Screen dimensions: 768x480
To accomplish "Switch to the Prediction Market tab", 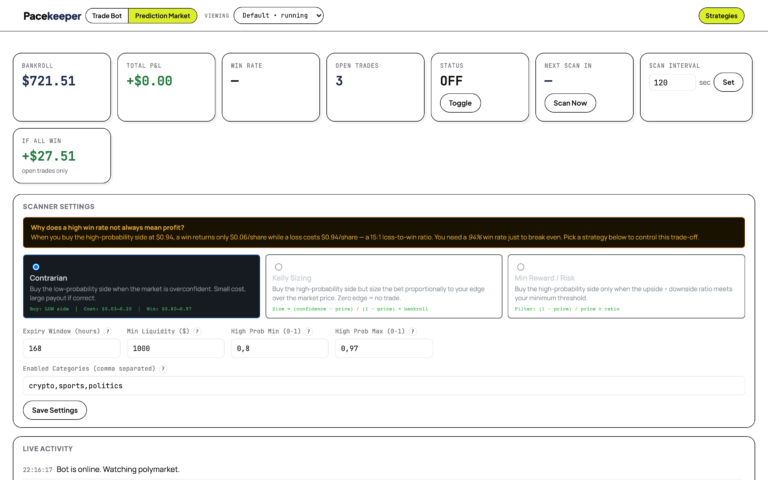I will point(163,16).
